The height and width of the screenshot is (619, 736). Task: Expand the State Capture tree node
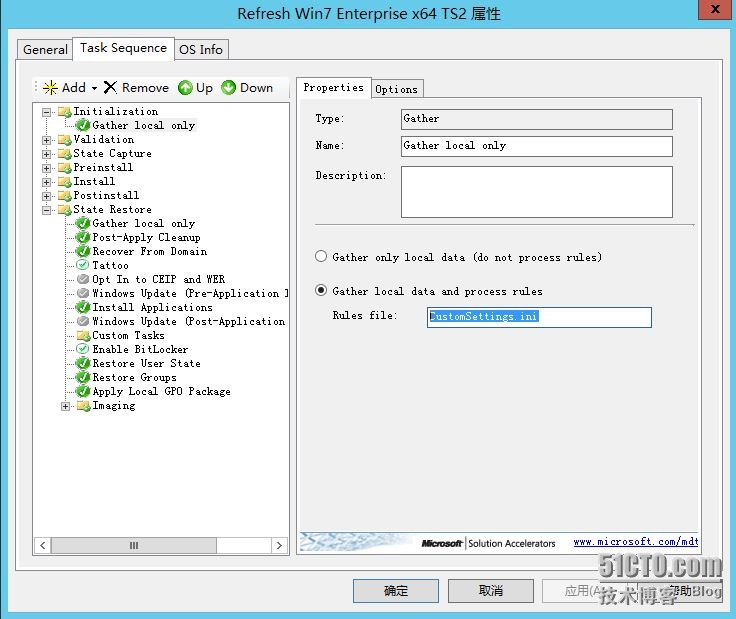tap(46, 154)
